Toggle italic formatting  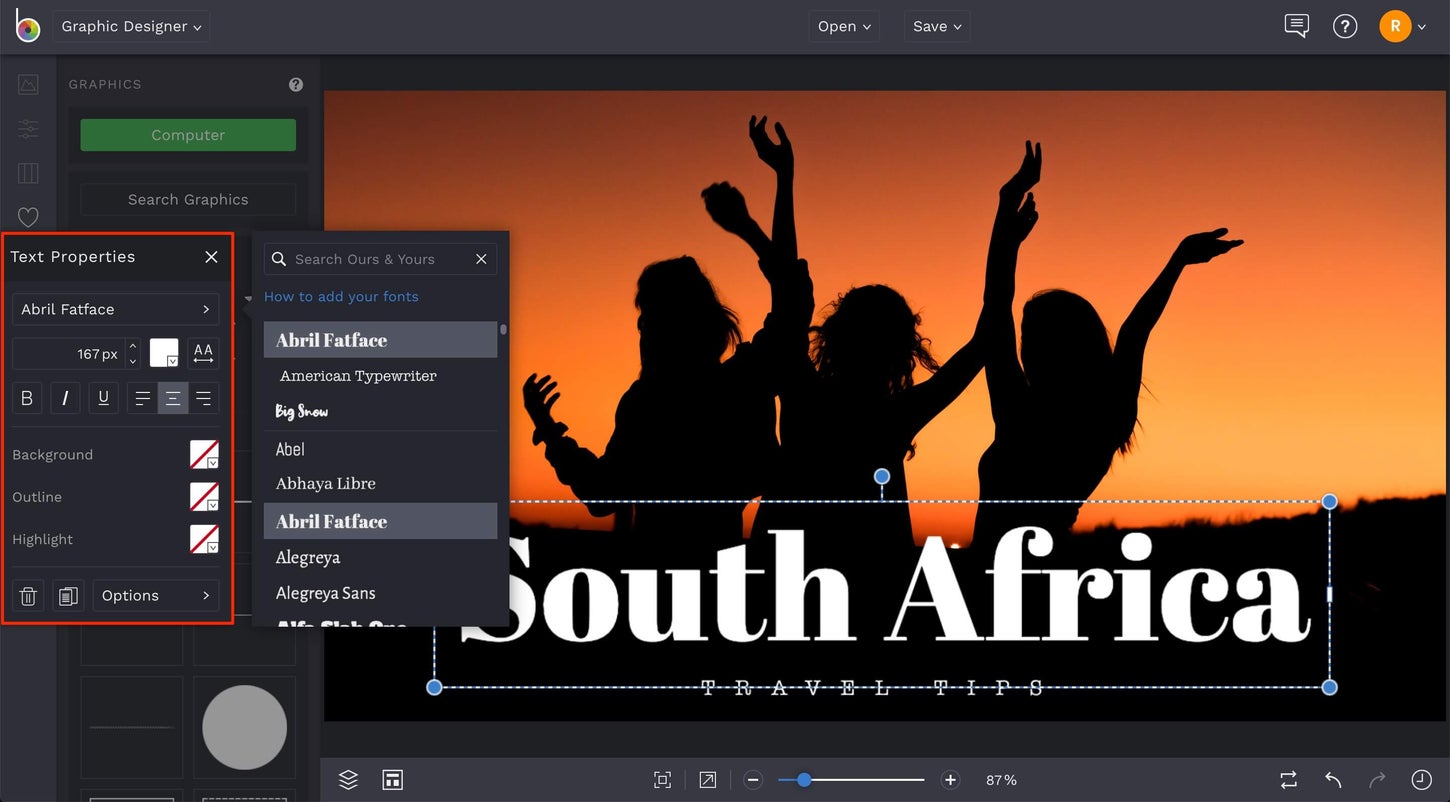(x=65, y=398)
